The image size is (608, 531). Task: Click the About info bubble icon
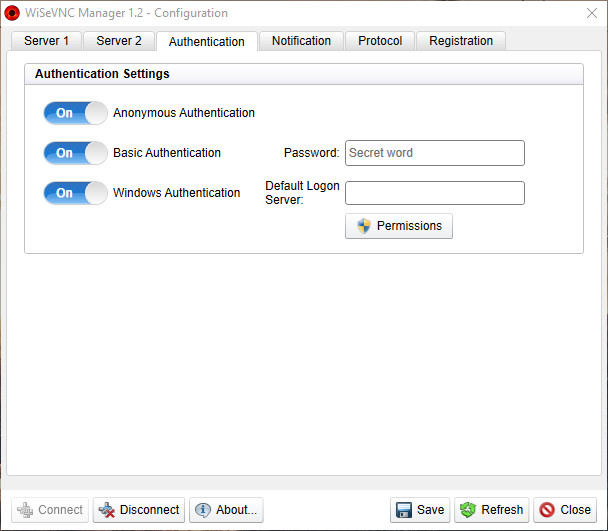pyautogui.click(x=203, y=510)
